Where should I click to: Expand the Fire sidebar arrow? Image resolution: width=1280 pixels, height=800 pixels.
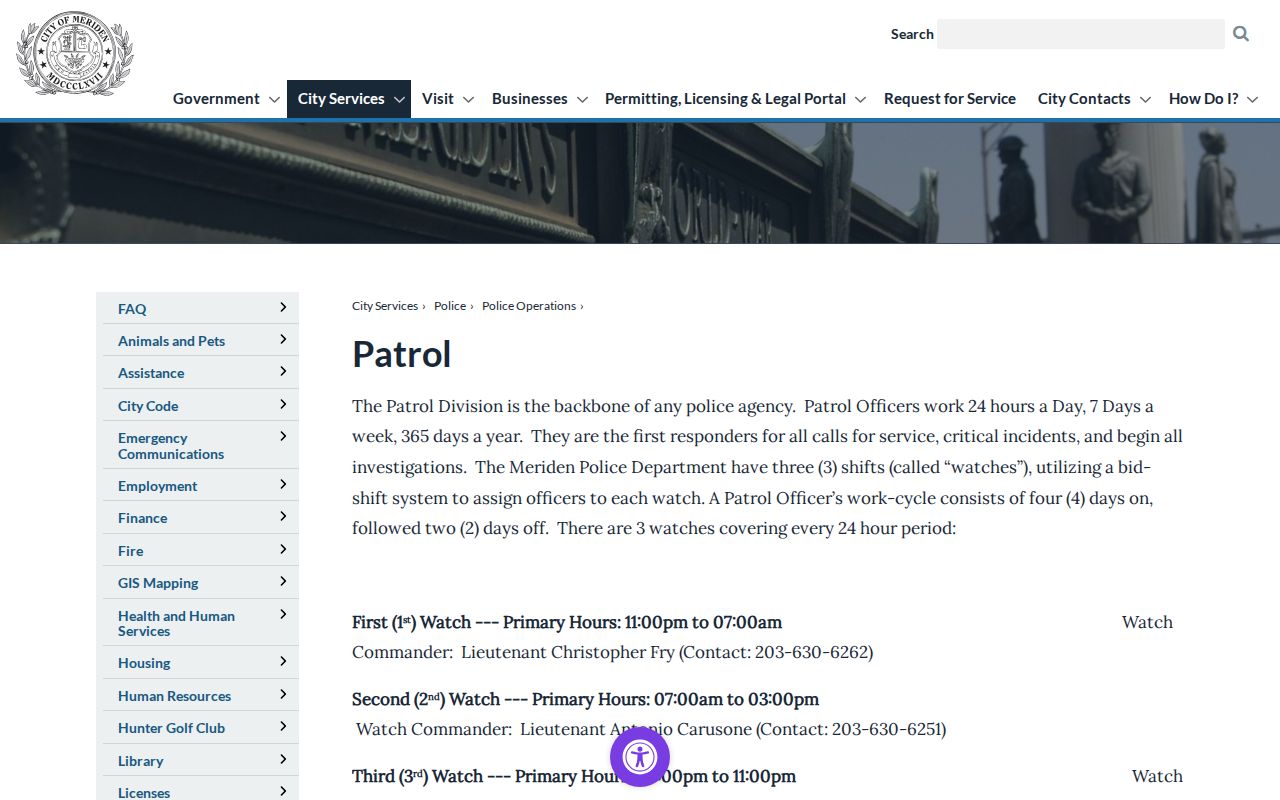click(x=283, y=549)
